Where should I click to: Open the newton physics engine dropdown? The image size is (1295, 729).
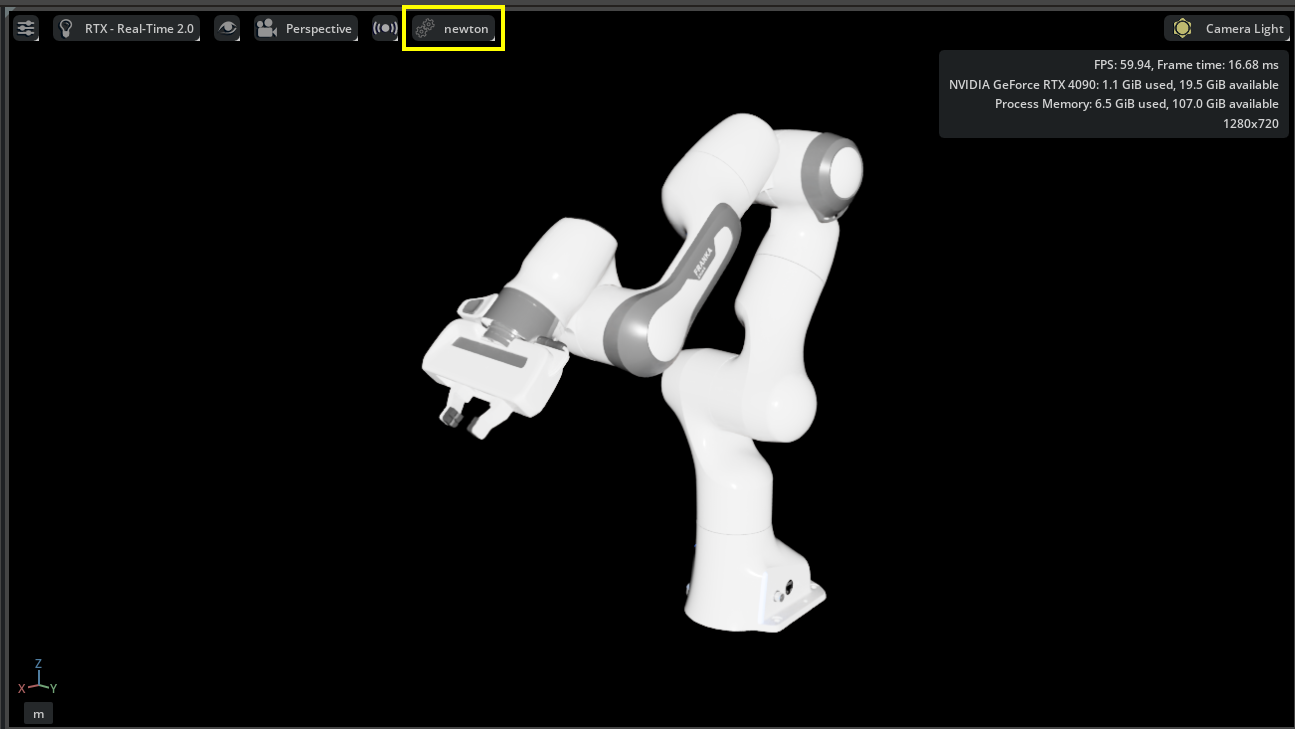[x=466, y=29]
